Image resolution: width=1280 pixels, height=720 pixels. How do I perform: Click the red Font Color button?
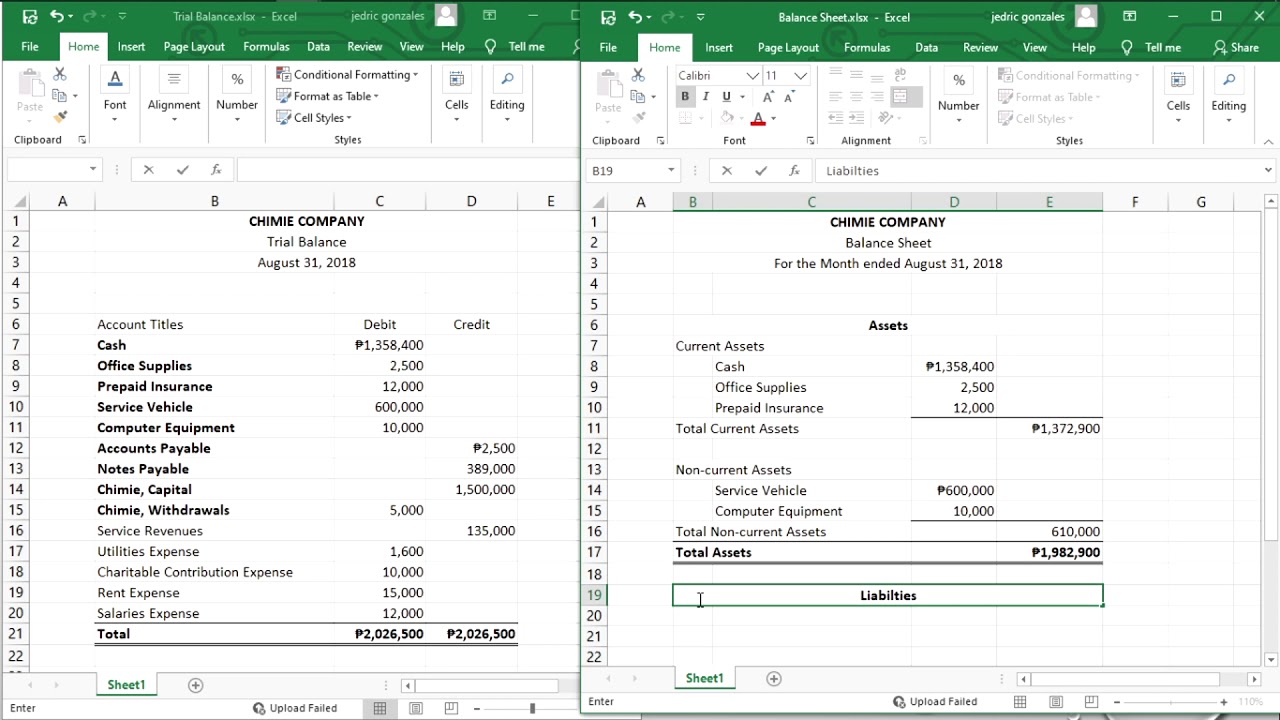(x=758, y=119)
